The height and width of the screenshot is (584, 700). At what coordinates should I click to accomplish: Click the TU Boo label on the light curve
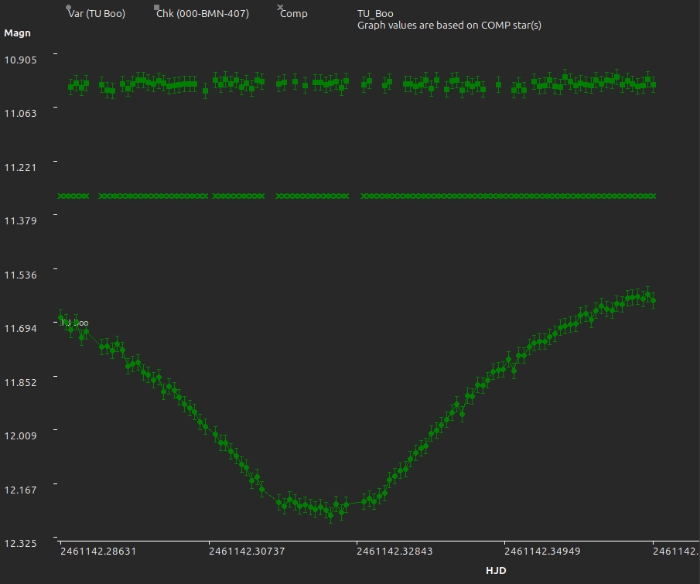tap(75, 323)
